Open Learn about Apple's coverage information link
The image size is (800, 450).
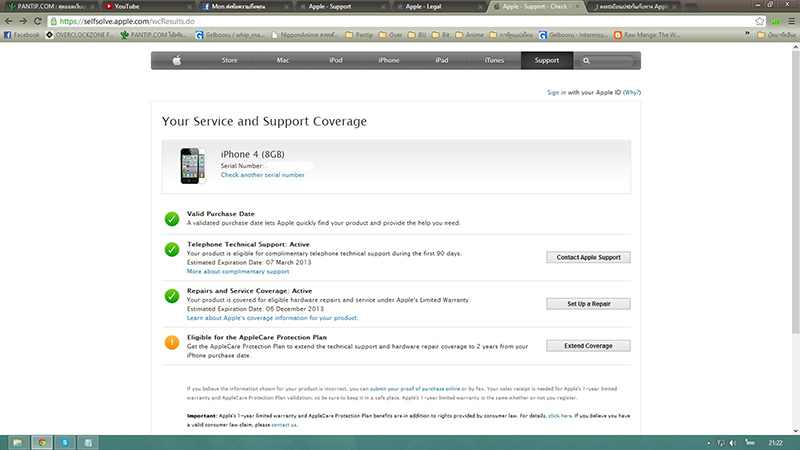(272, 318)
